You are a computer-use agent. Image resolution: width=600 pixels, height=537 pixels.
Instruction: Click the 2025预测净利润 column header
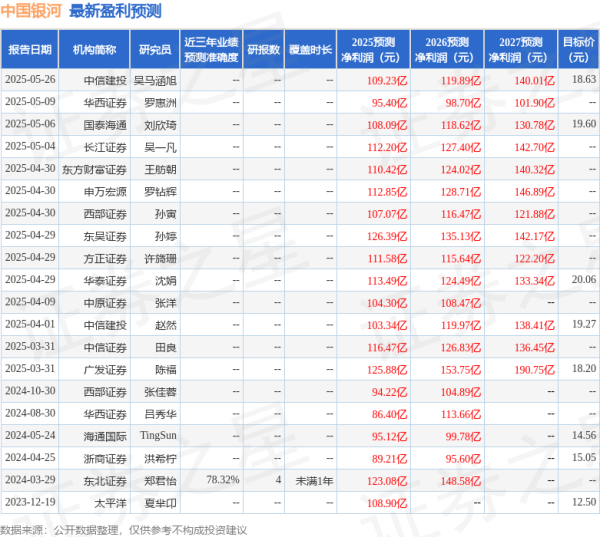[x=371, y=48]
